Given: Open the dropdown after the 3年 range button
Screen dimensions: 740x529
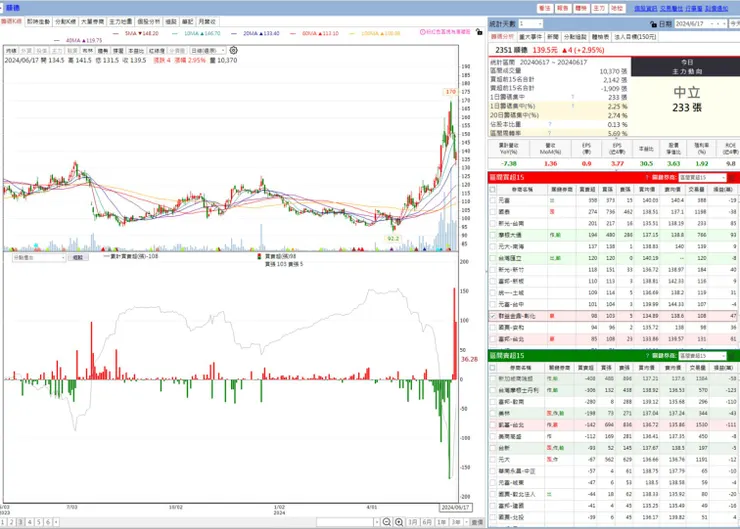Looking at the screenshot, I should 466,522.
